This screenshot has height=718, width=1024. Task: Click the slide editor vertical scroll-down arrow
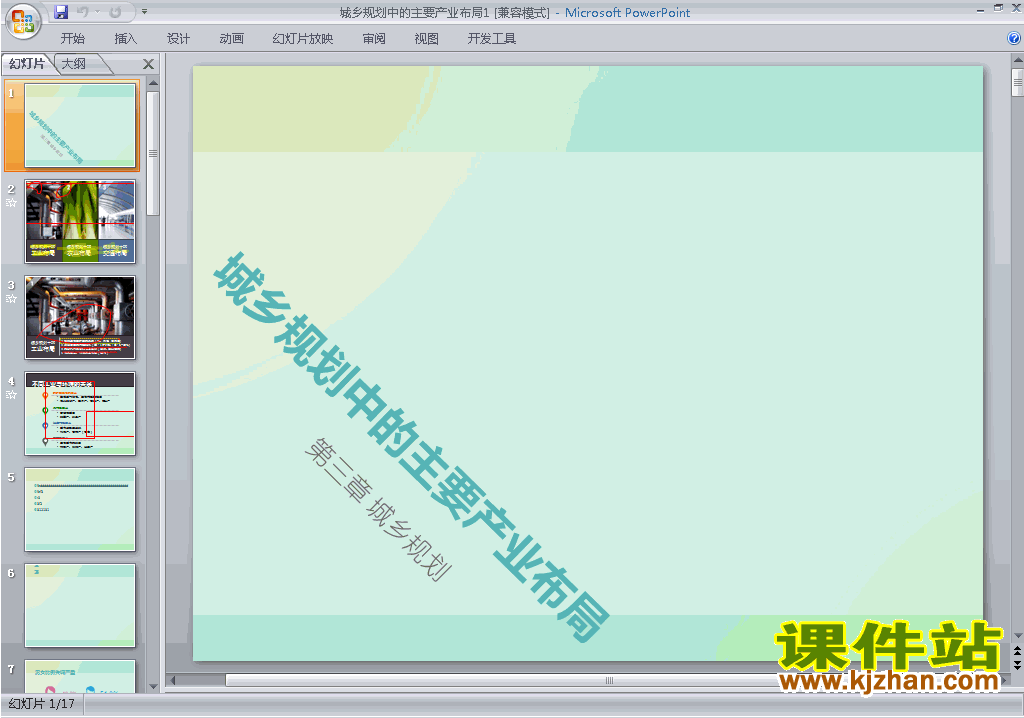(1017, 636)
